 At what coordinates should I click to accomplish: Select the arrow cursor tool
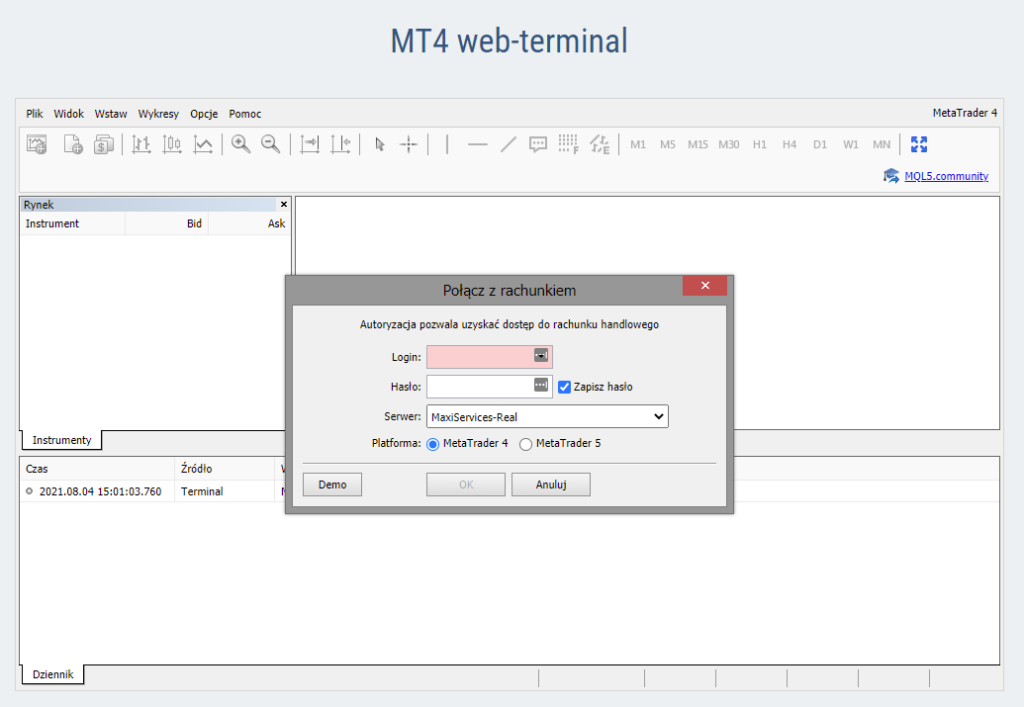tap(379, 144)
